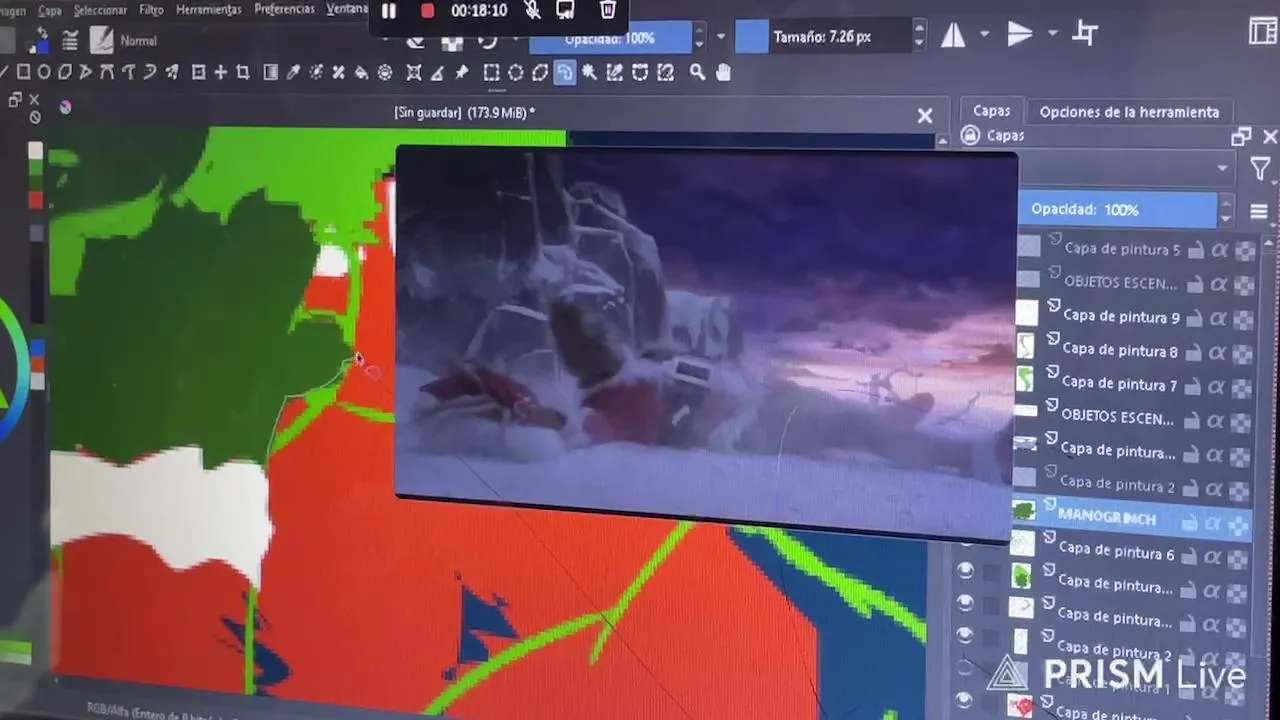Image resolution: width=1280 pixels, height=720 pixels.
Task: Select the Color sampler eyedropper tool
Action: click(293, 72)
